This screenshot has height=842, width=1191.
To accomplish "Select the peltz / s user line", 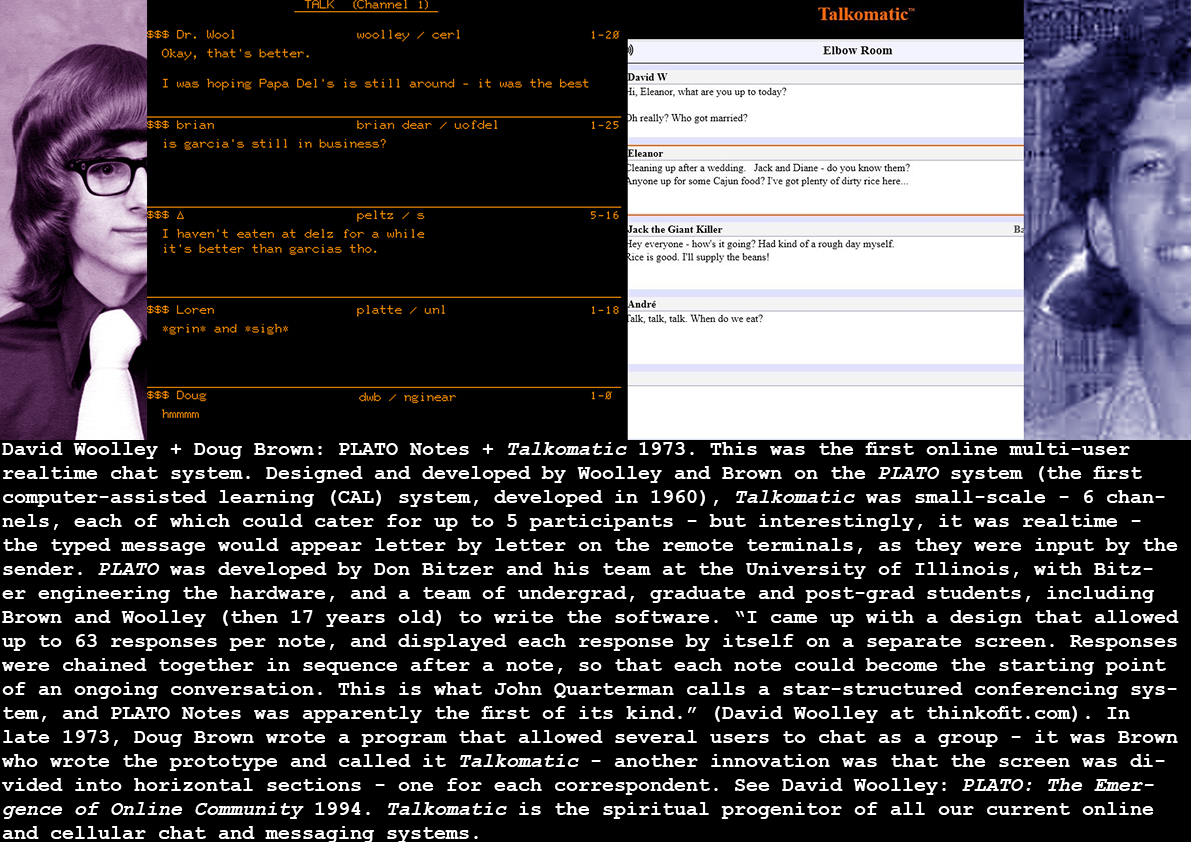I will 390,215.
